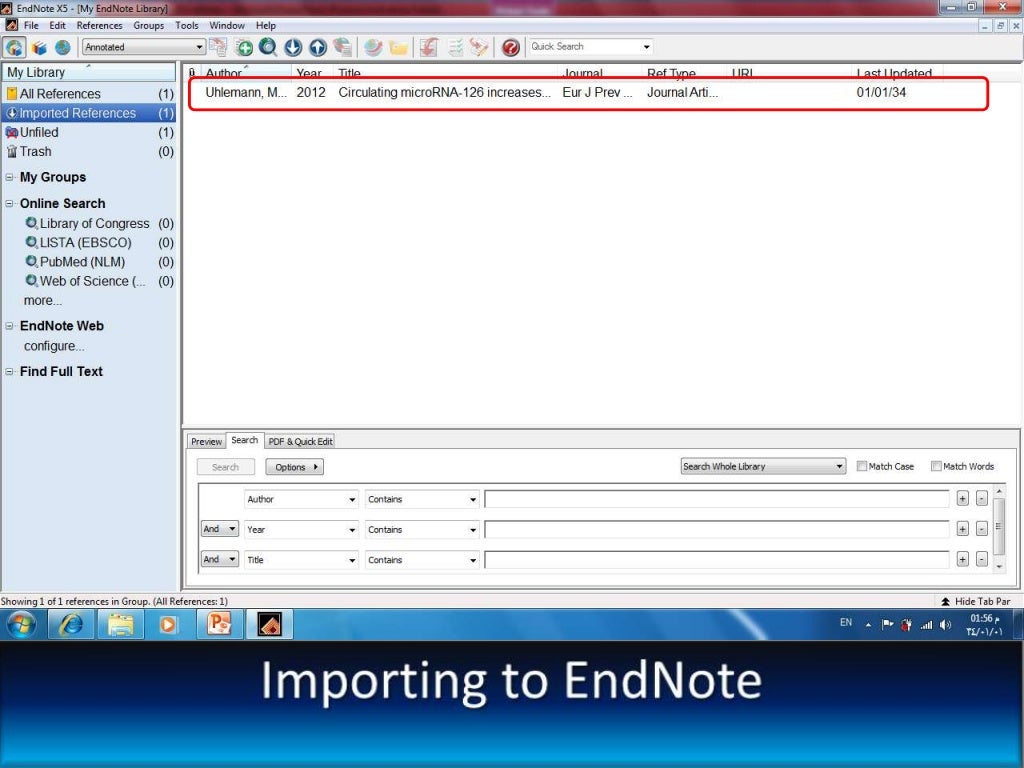1024x768 pixels.
Task: Click the Author row search text field
Action: [x=716, y=500]
